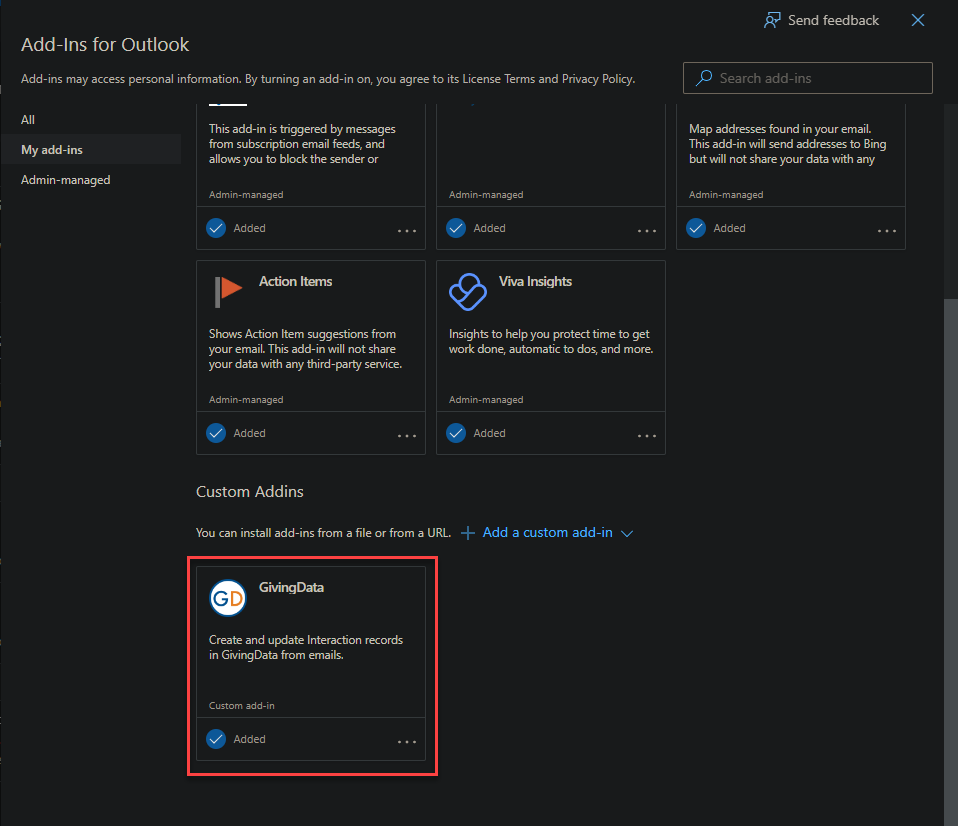The image size is (958, 826).
Task: Select the Admin-managed sidebar category
Action: tap(64, 179)
